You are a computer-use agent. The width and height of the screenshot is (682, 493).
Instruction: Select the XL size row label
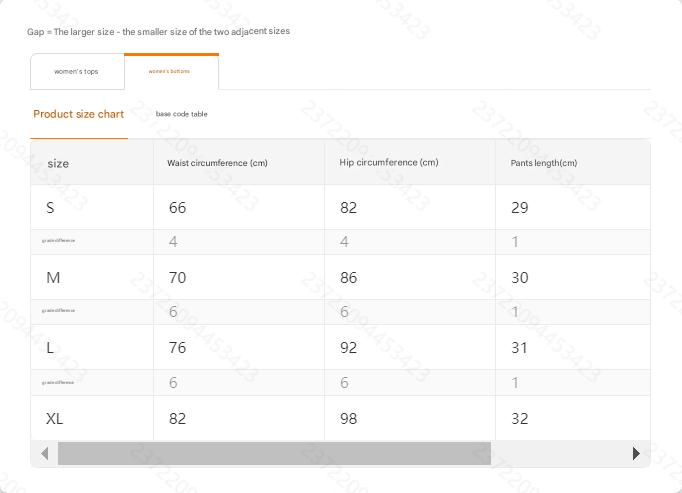[x=54, y=419]
